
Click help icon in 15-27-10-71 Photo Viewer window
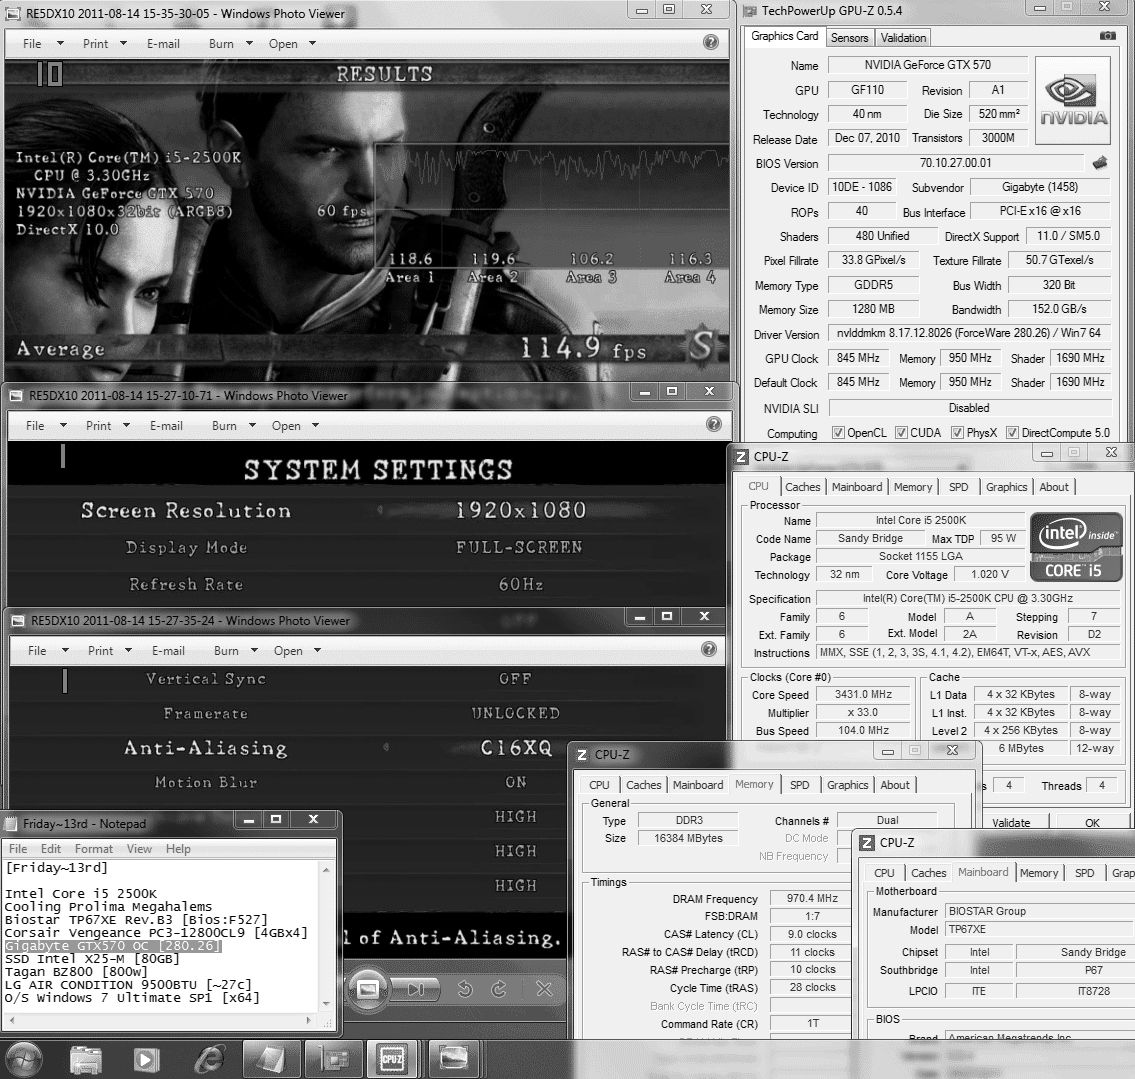[713, 424]
